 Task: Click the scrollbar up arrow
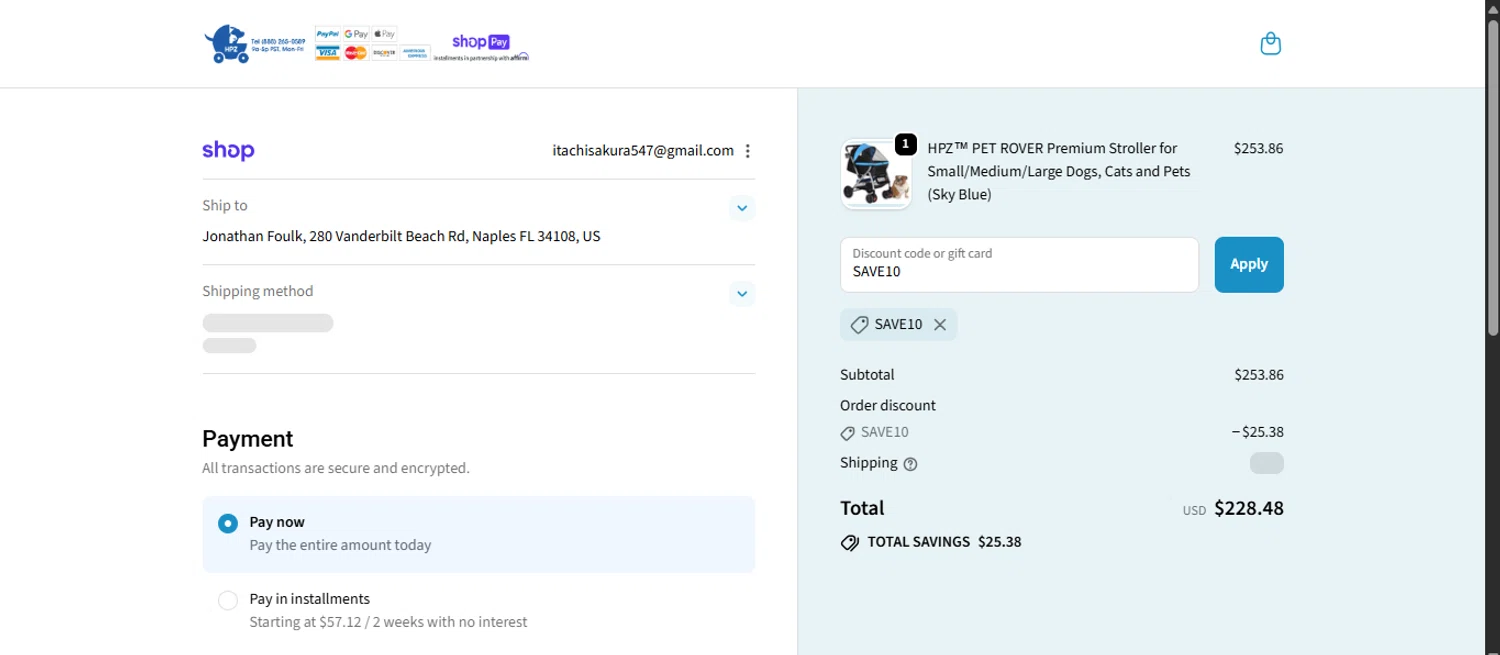[1492, 8]
